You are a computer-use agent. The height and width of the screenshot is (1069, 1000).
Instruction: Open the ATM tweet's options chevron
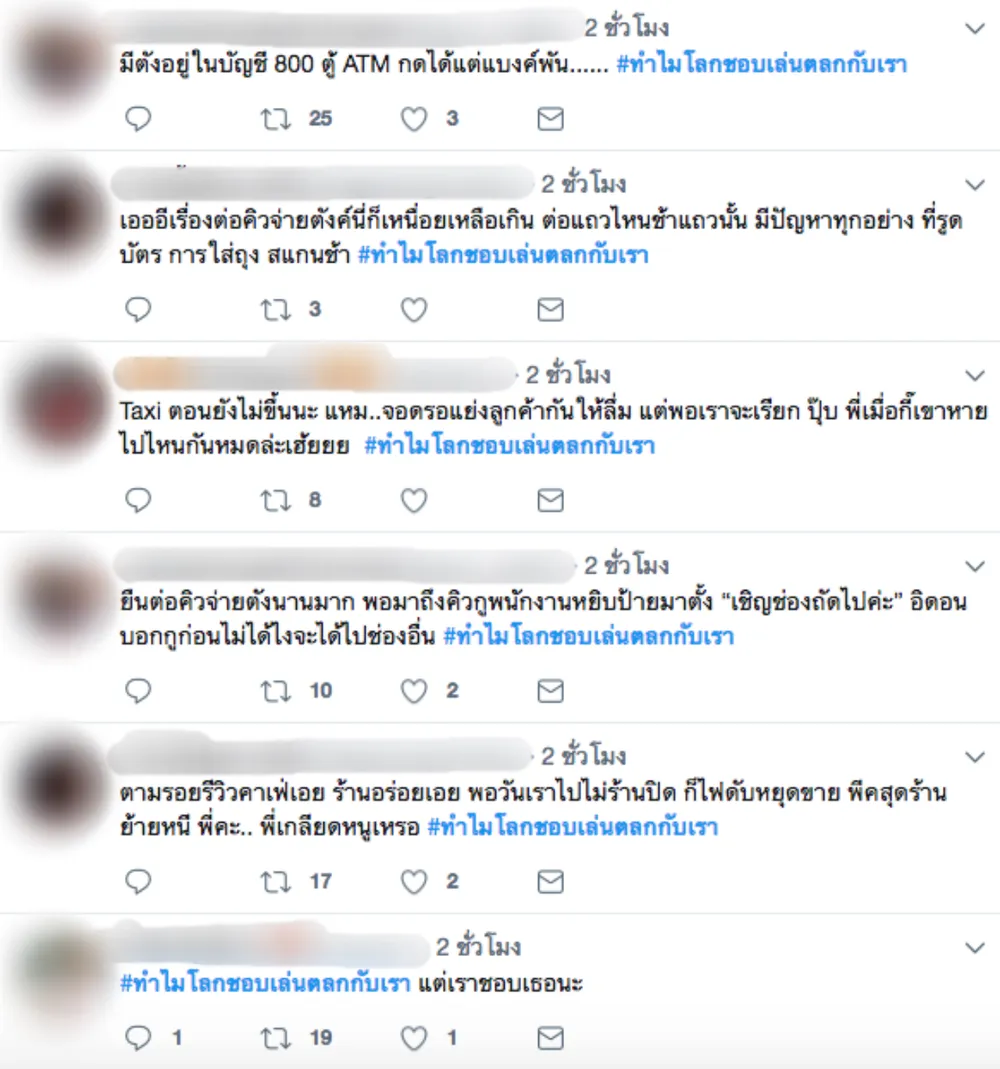click(x=975, y=29)
